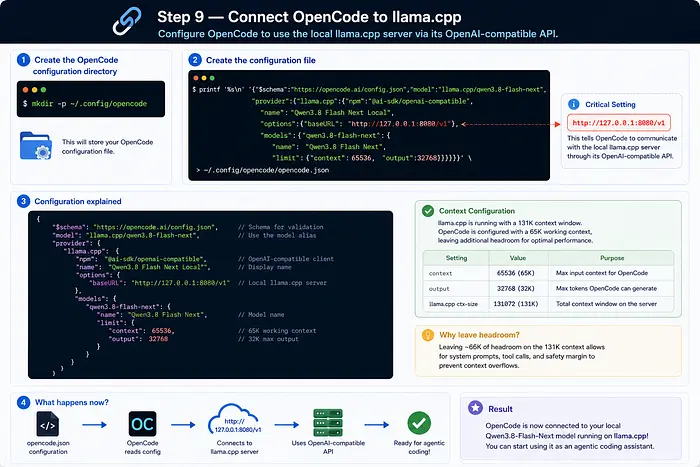Click the // Schema for validation comment
Screen dimensions: 700x467
point(281,227)
